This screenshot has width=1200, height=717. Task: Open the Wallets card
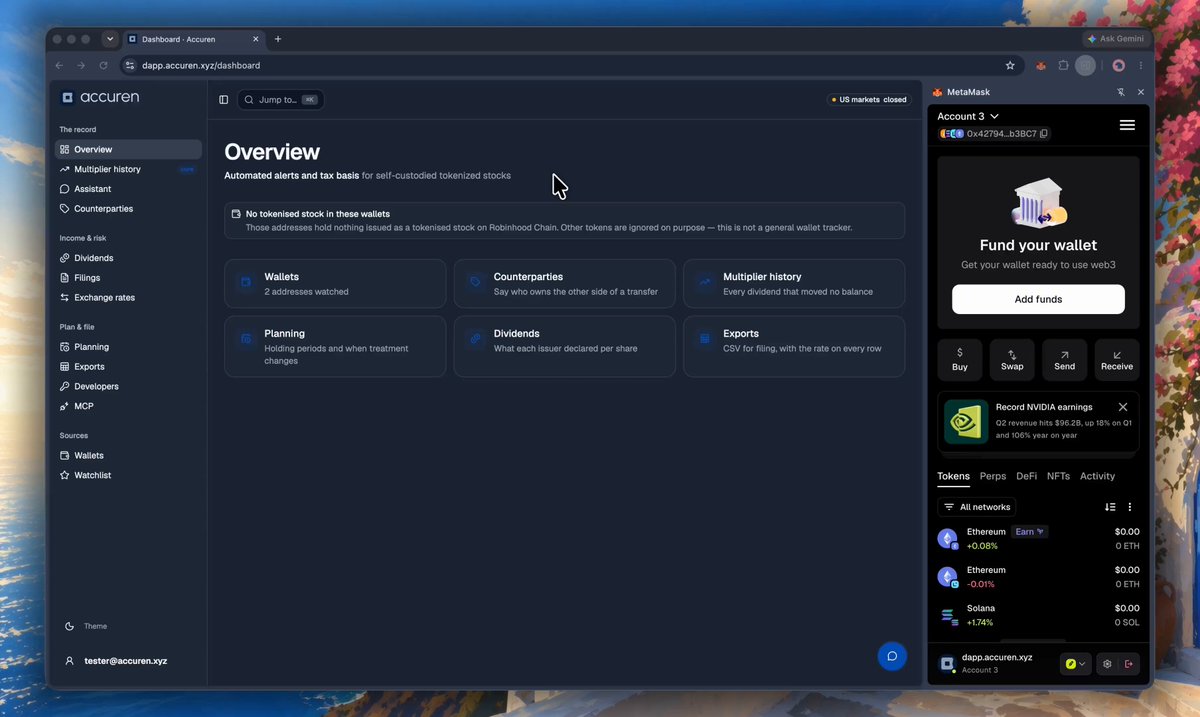335,284
